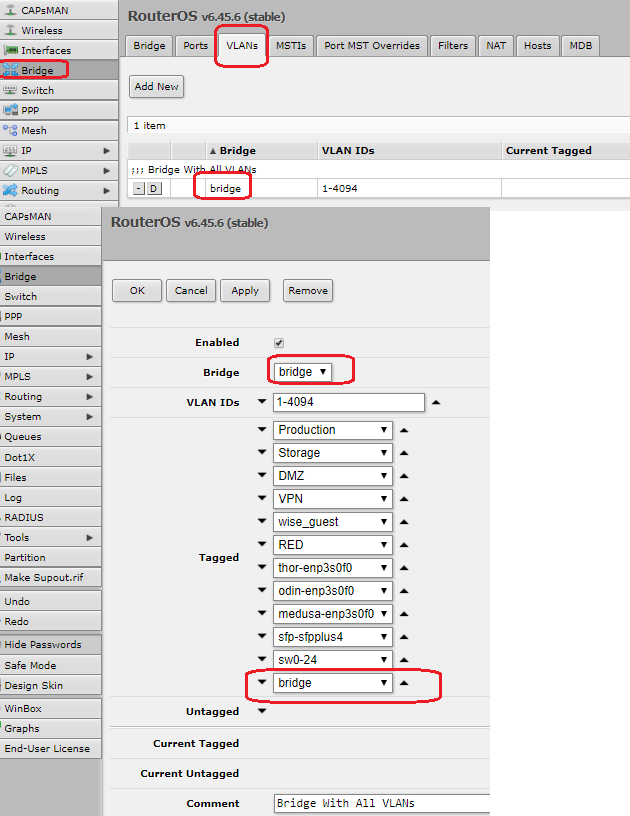Click the minus button in the bridge row
This screenshot has height=816, width=630.
coord(139,188)
